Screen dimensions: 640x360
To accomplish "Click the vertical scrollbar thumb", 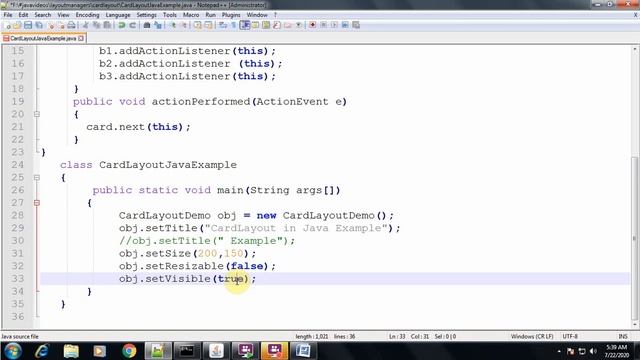I will [x=635, y=238].
